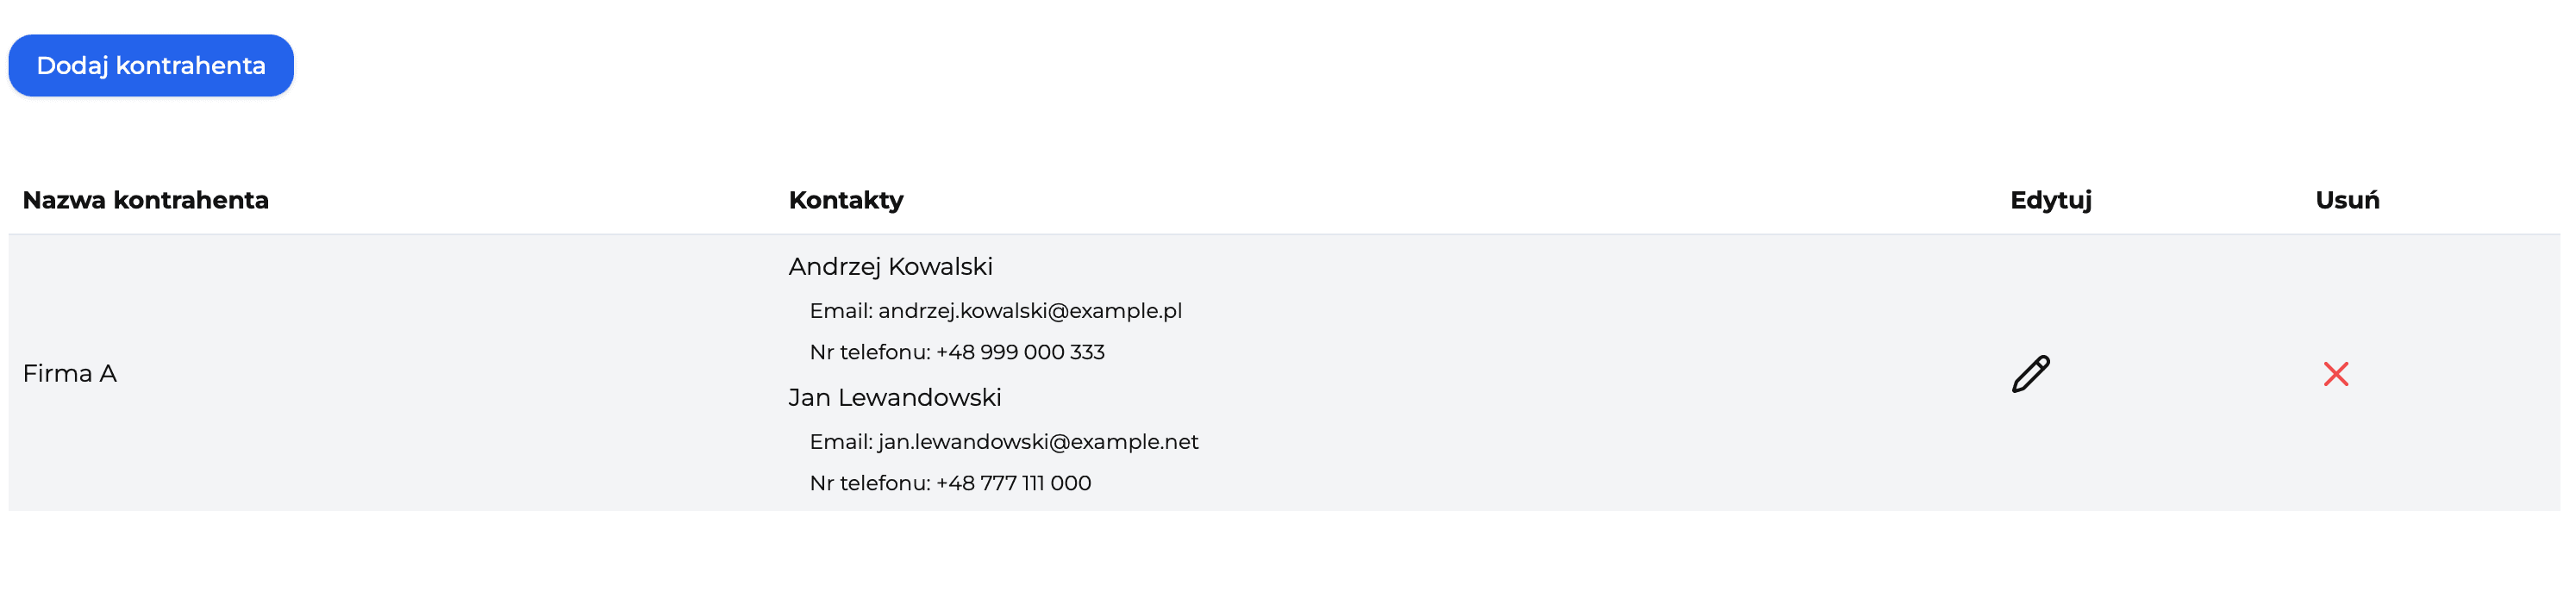
Task: Click the address andrzej.kowalski@example.pl
Action: pyautogui.click(x=1030, y=311)
